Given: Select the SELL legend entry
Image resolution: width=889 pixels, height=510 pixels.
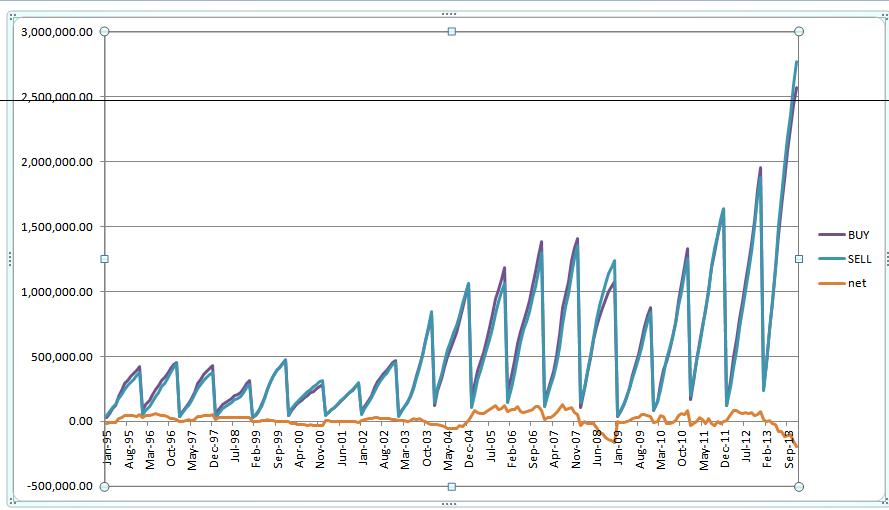Looking at the screenshot, I should click(x=845, y=259).
